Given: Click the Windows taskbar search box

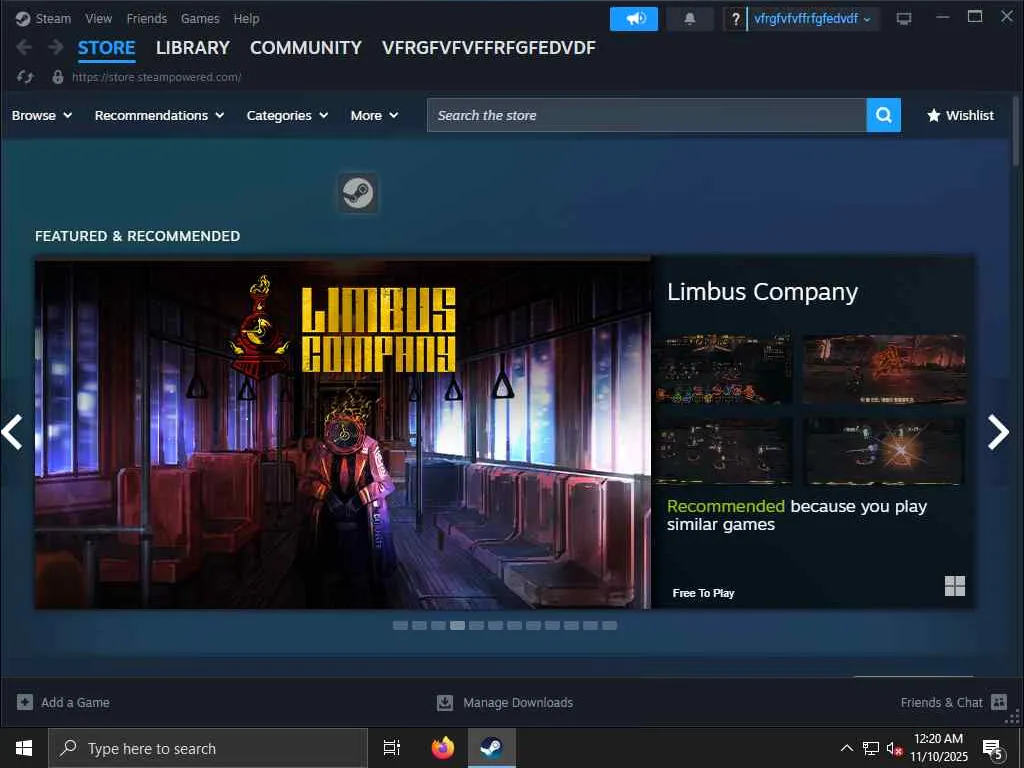Looking at the screenshot, I should click(x=208, y=748).
